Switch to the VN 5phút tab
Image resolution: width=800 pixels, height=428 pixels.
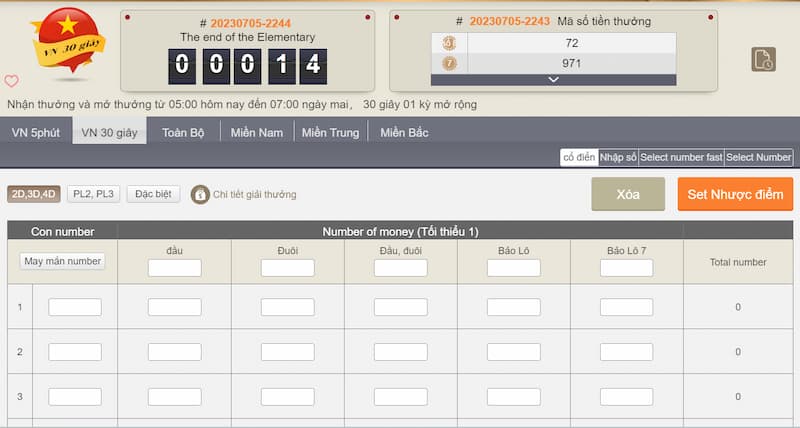click(x=36, y=132)
